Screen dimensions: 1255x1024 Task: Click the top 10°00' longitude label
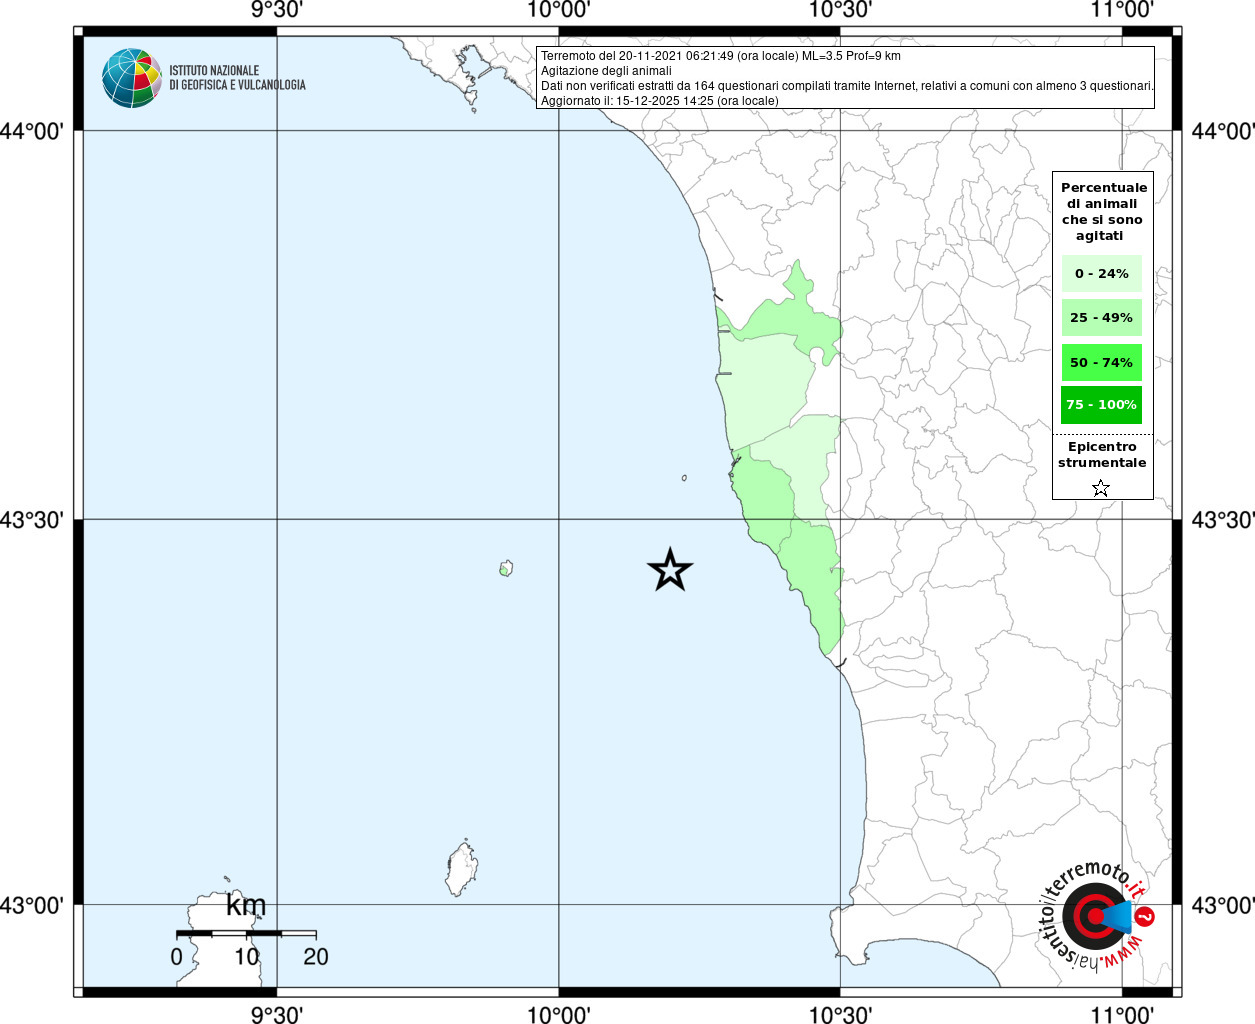click(559, 10)
